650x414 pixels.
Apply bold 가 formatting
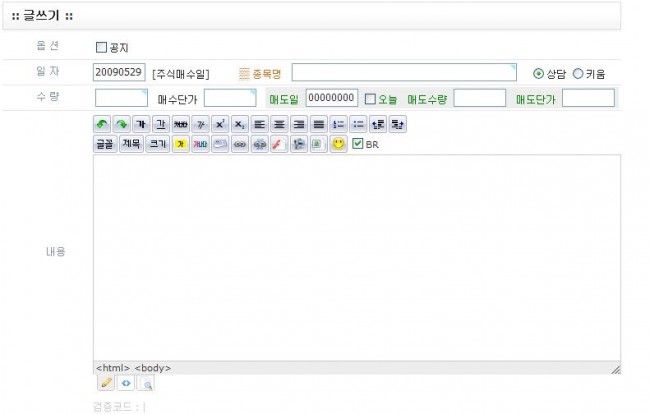coord(141,124)
